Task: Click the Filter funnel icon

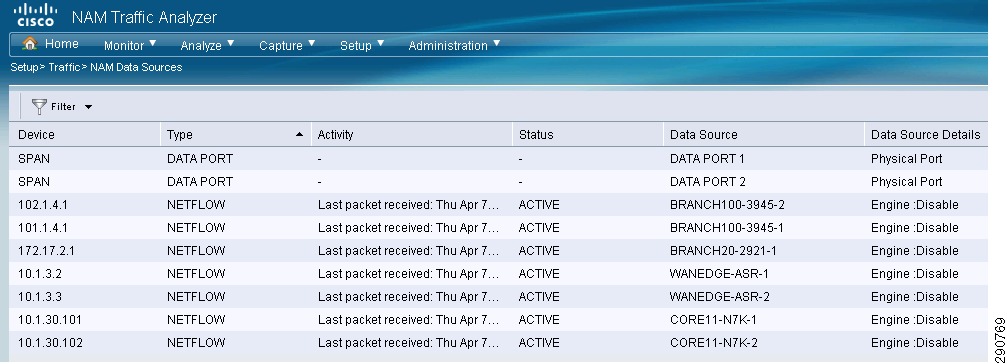Action: pyautogui.click(x=40, y=107)
